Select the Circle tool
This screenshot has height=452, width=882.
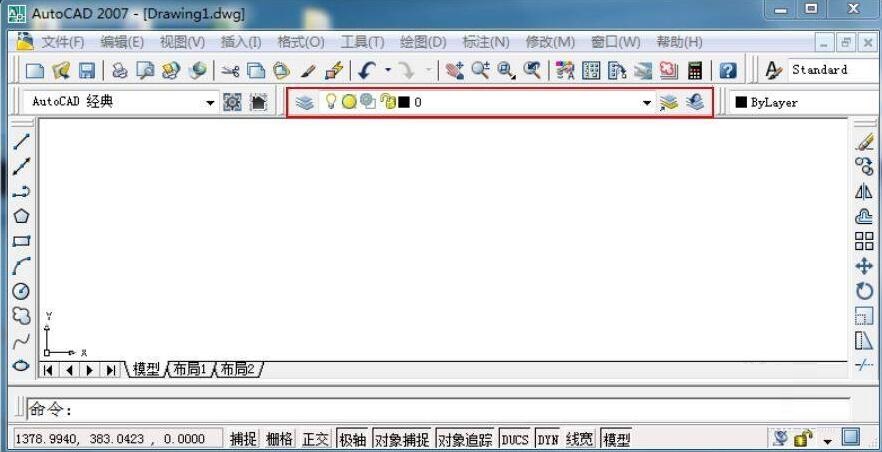[21, 291]
